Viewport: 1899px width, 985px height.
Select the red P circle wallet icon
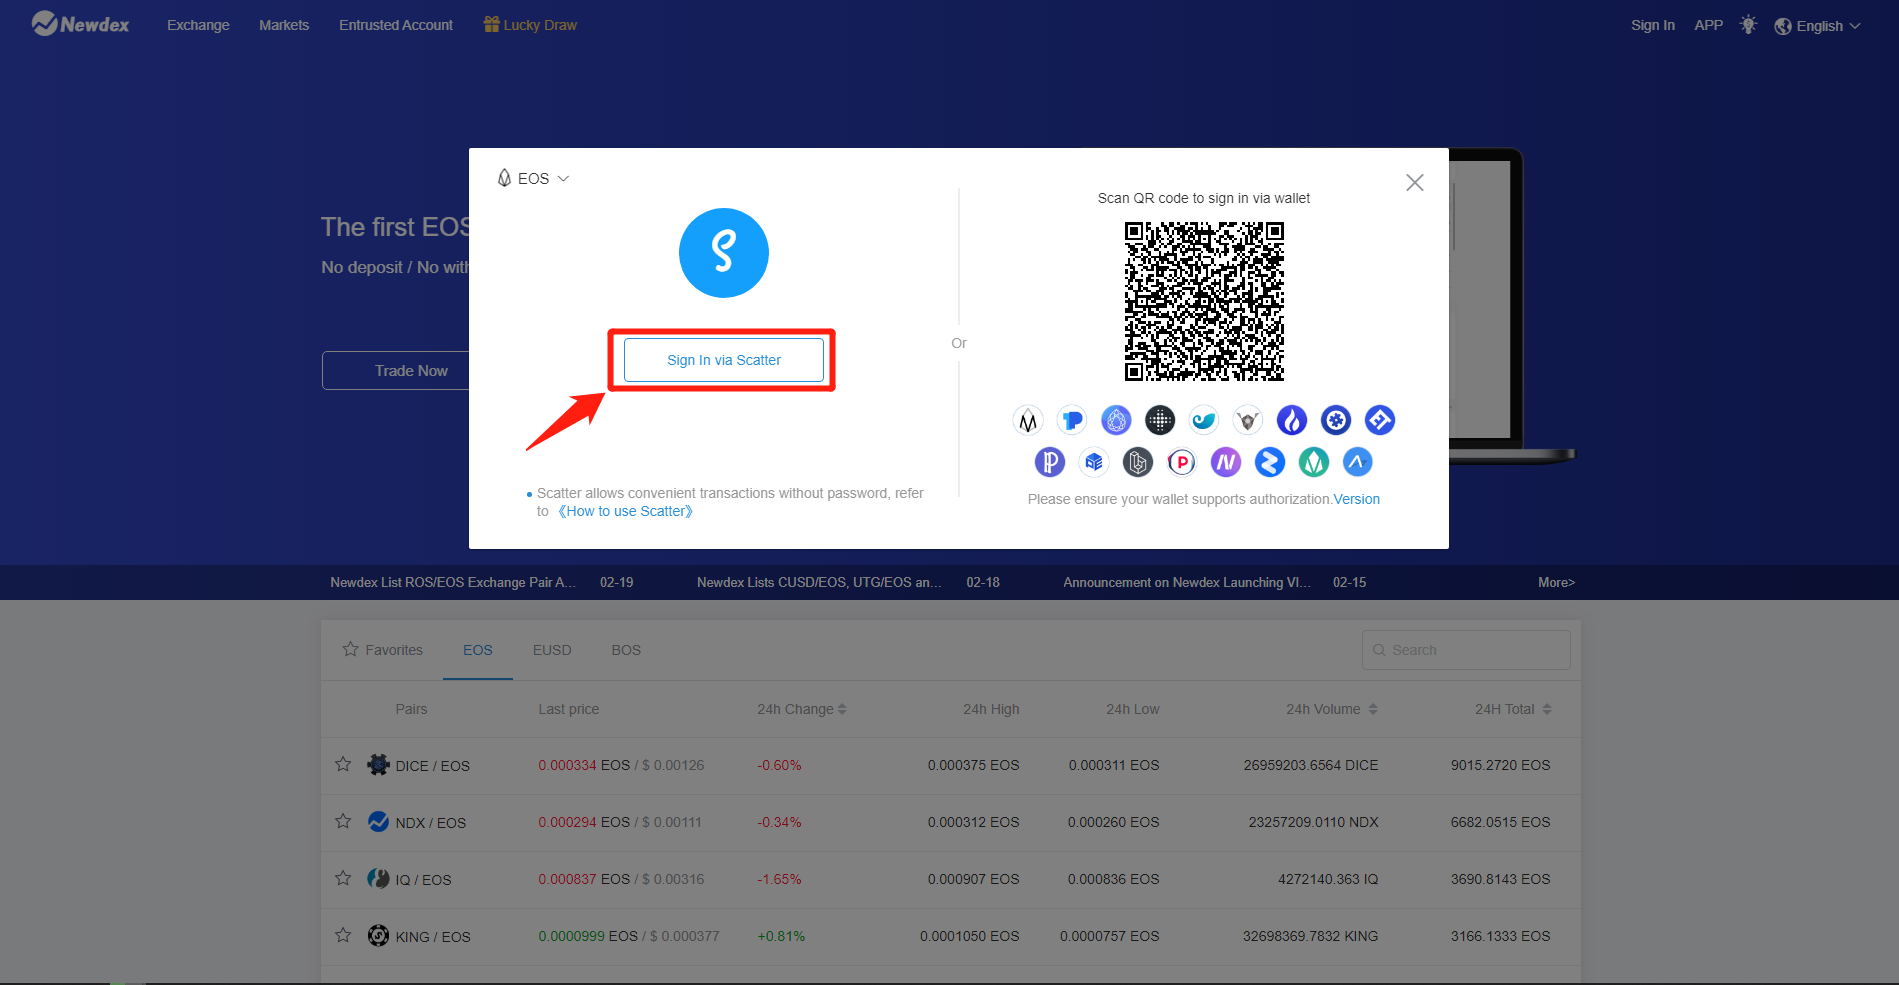(1182, 462)
